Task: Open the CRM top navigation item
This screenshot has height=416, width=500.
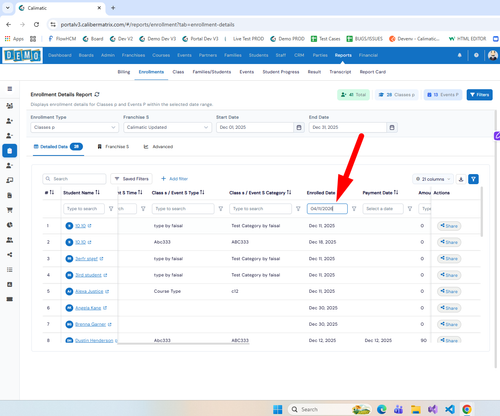Action: coord(299,55)
